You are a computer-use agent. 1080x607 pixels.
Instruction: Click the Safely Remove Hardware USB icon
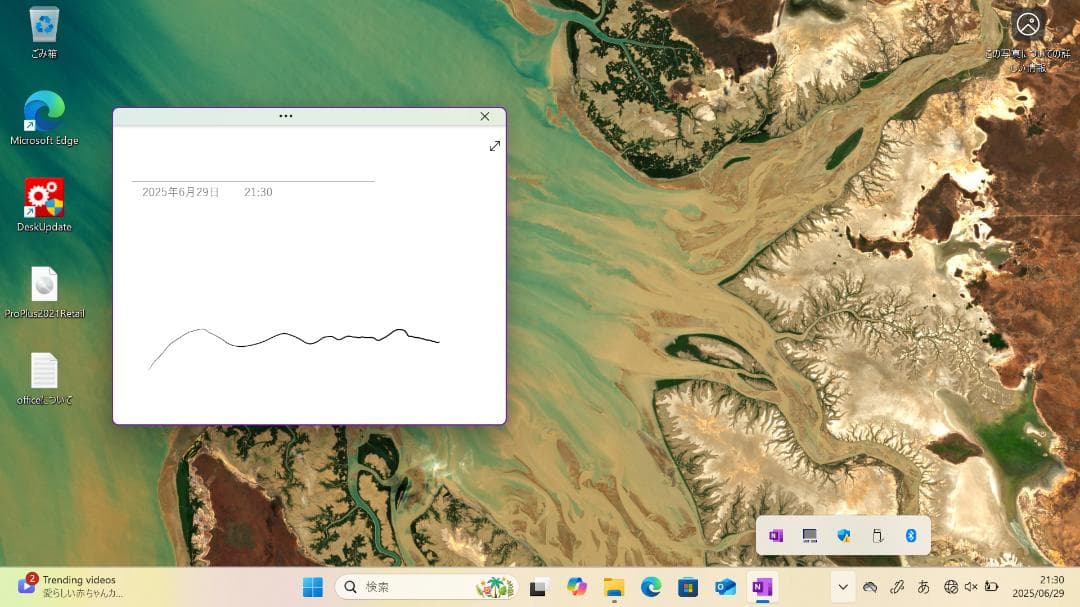click(878, 536)
